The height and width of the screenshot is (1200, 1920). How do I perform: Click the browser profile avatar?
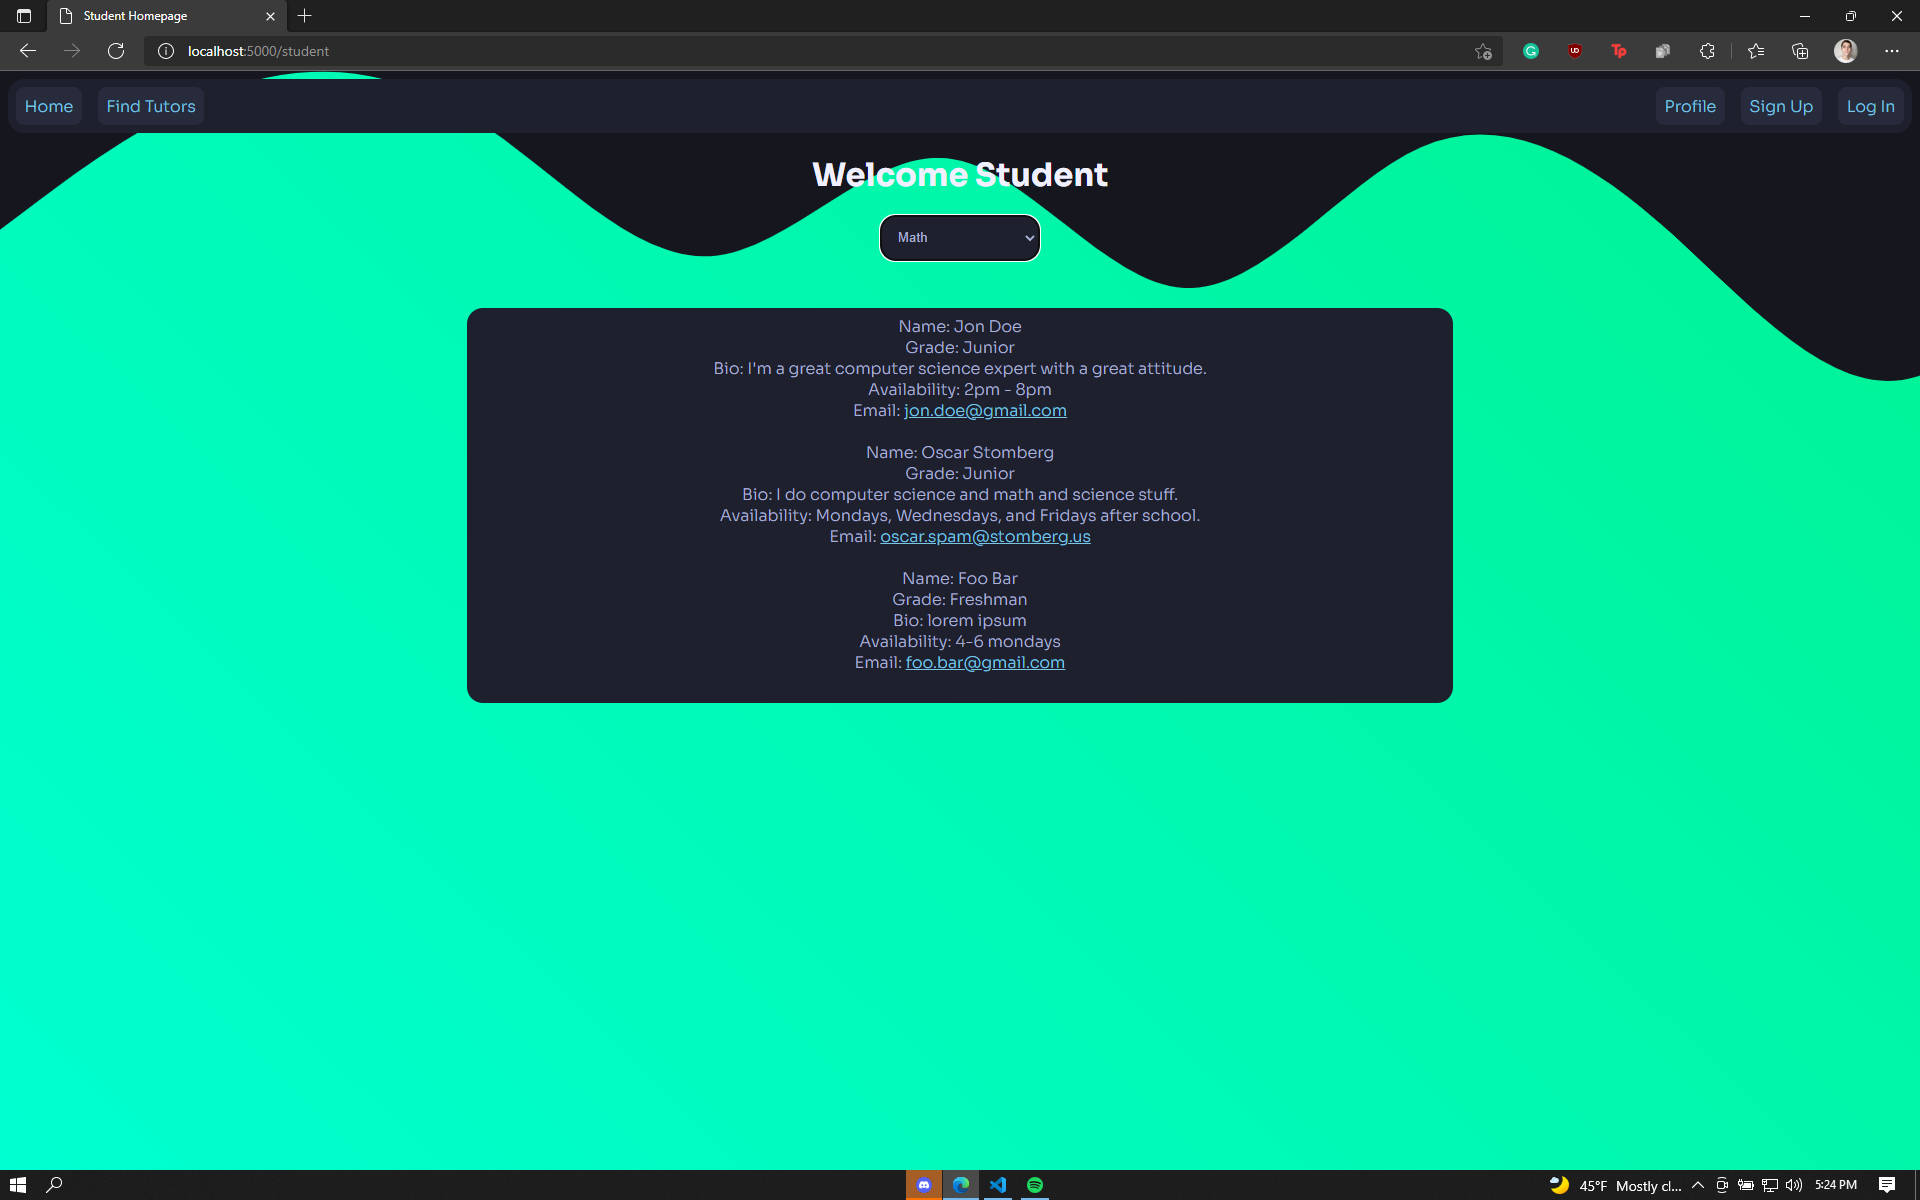click(x=1845, y=51)
